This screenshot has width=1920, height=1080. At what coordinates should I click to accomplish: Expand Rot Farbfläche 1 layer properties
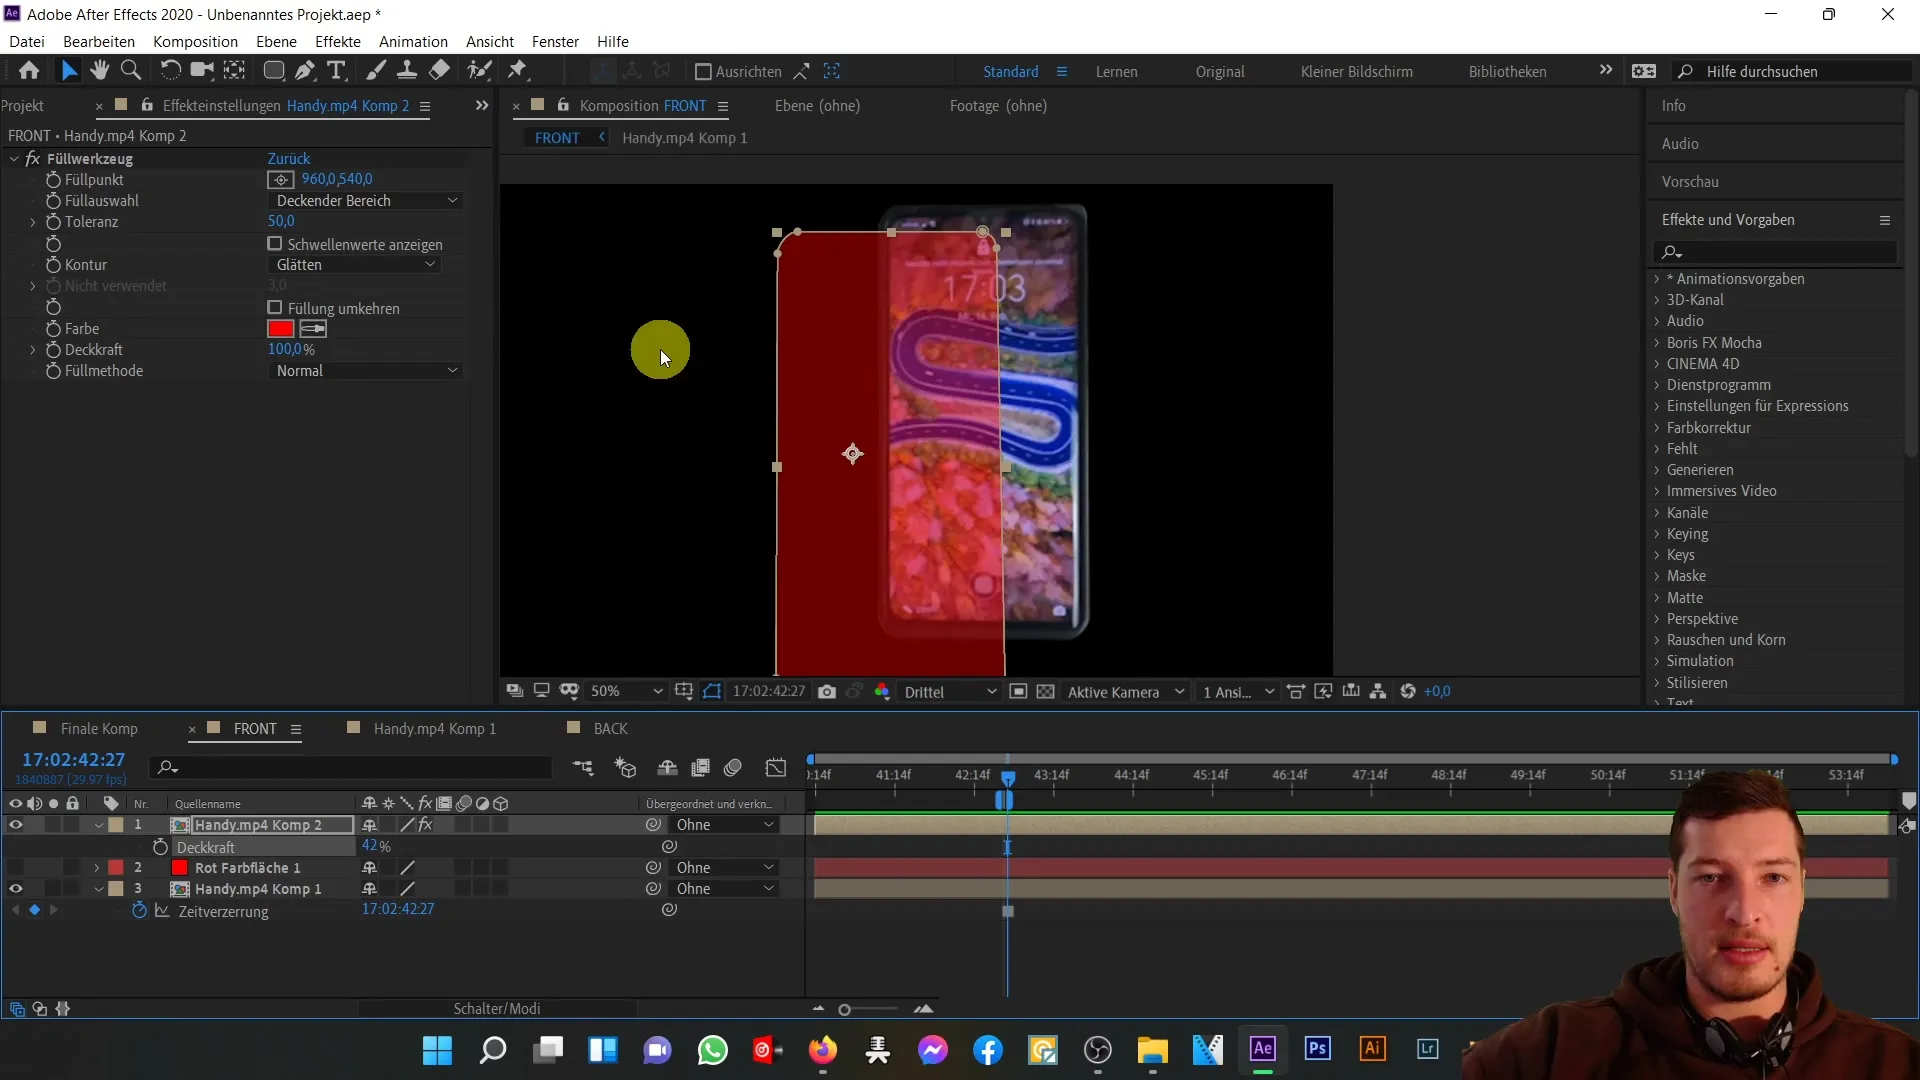(96, 868)
